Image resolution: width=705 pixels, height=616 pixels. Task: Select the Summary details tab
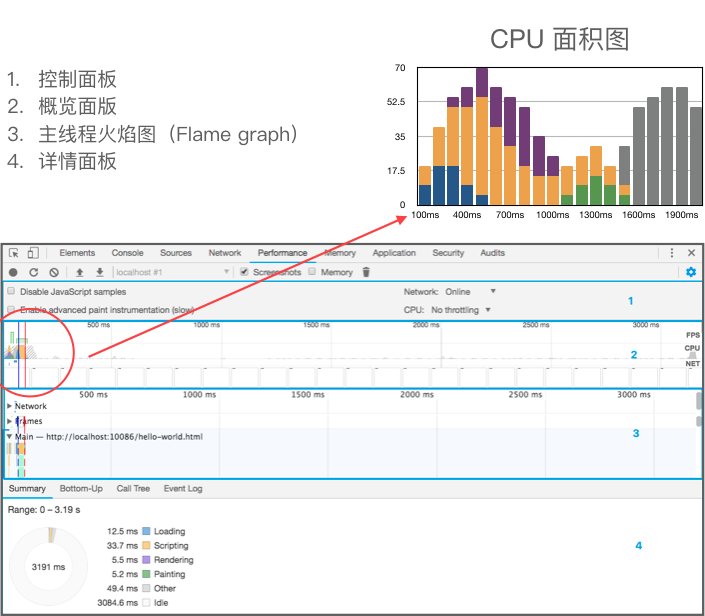point(27,488)
